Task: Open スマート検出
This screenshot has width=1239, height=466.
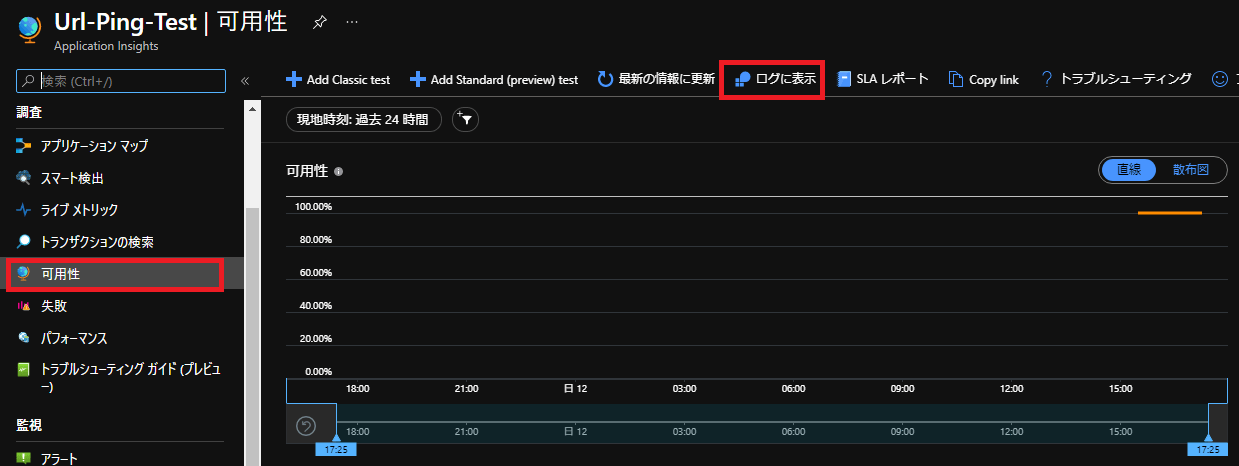Action: coord(72,178)
